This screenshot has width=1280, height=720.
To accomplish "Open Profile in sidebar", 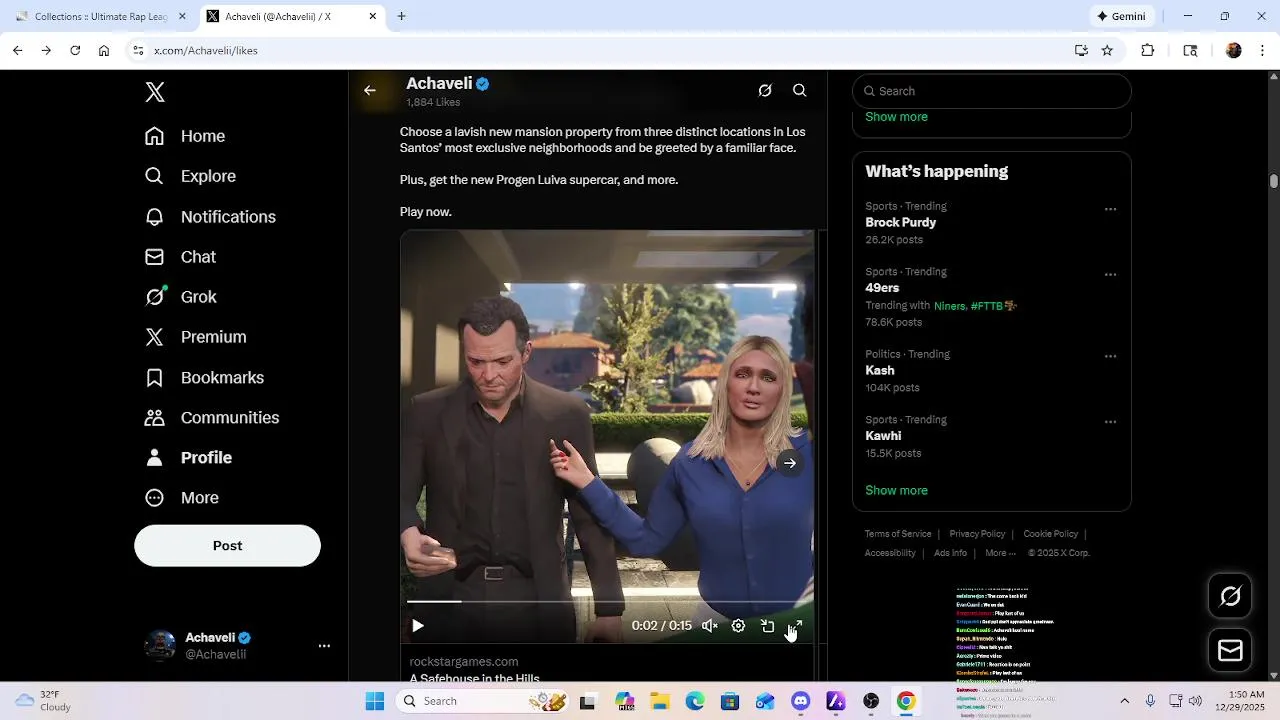I will pos(188,458).
